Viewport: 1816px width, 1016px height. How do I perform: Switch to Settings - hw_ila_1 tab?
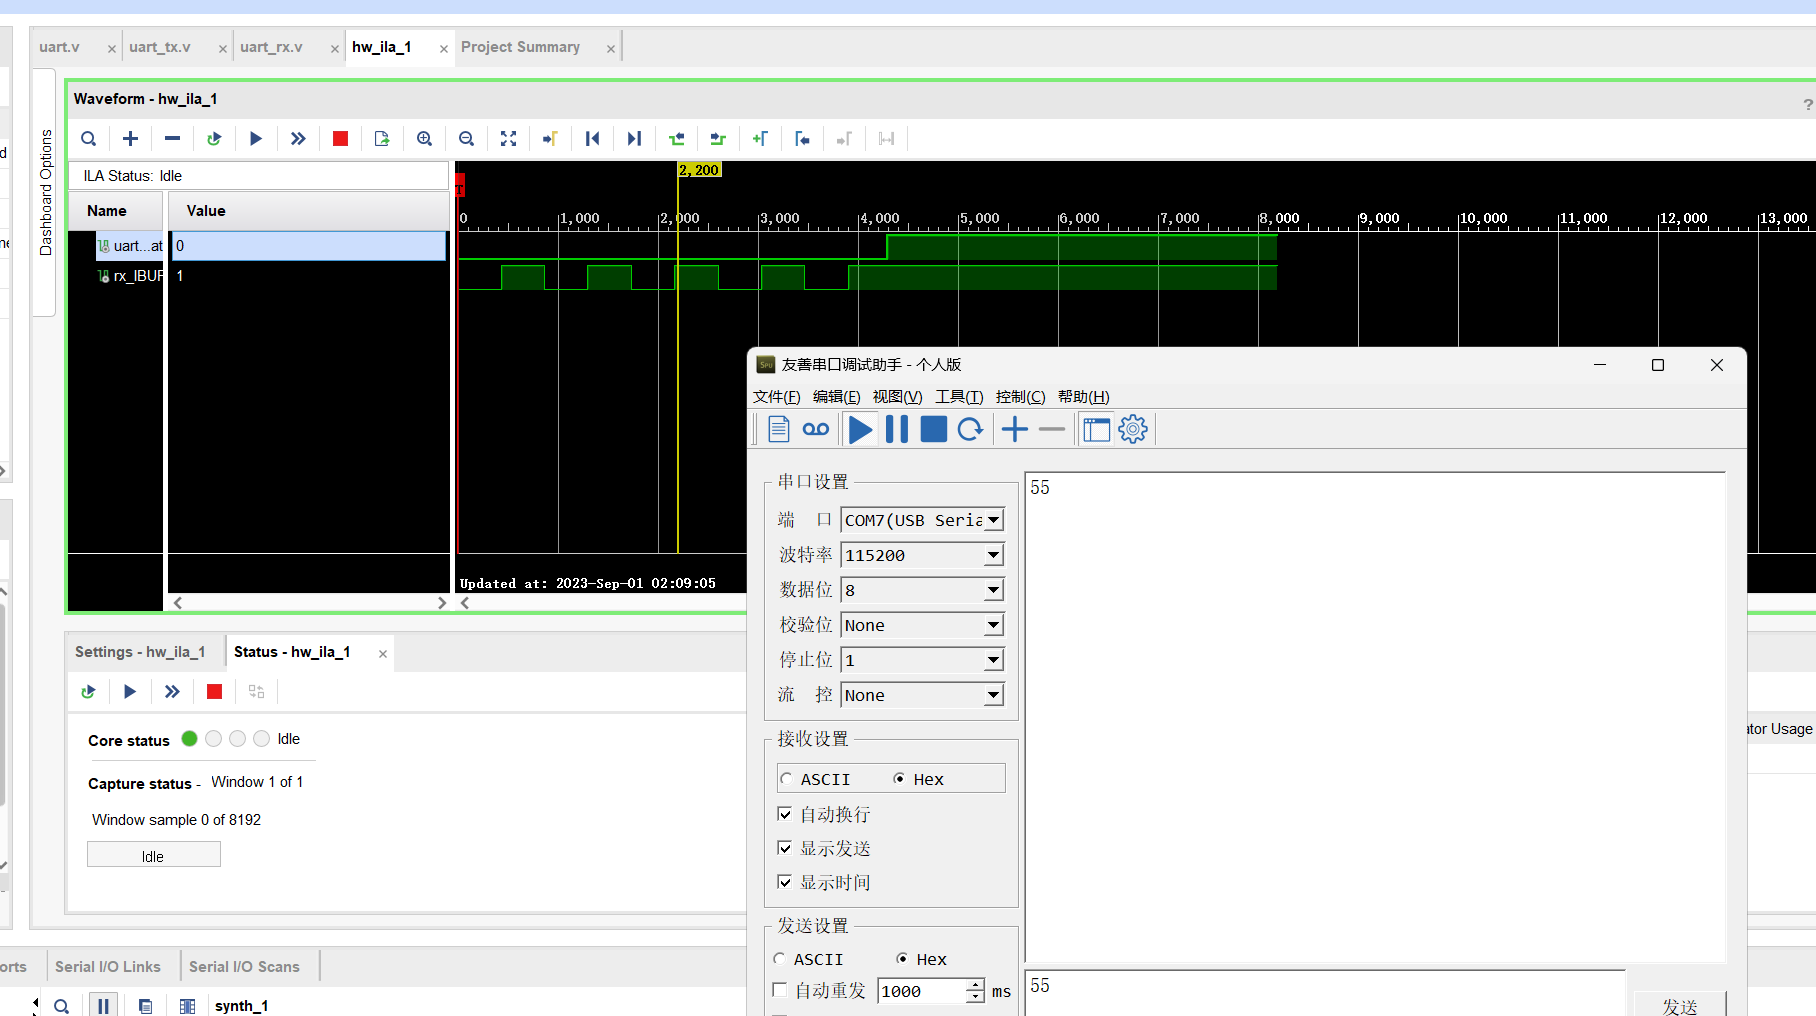(140, 652)
